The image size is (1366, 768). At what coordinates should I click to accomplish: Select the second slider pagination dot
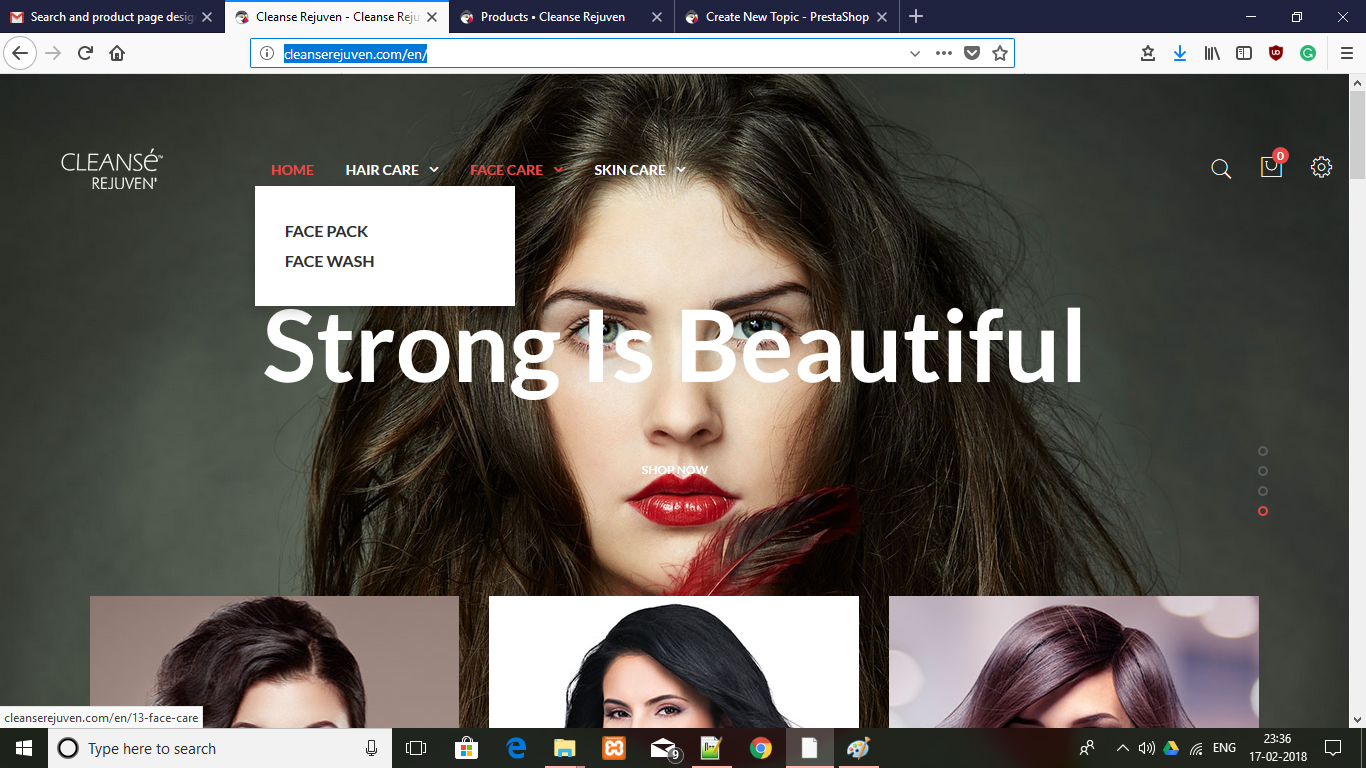point(1263,471)
